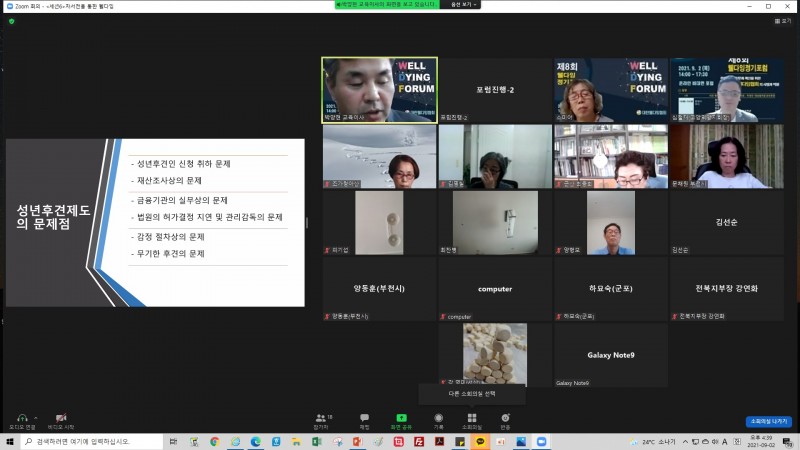Viewport: 800px width, 450px height.
Task: Open KakaoTalk from the Windows taskbar
Action: click(x=480, y=441)
